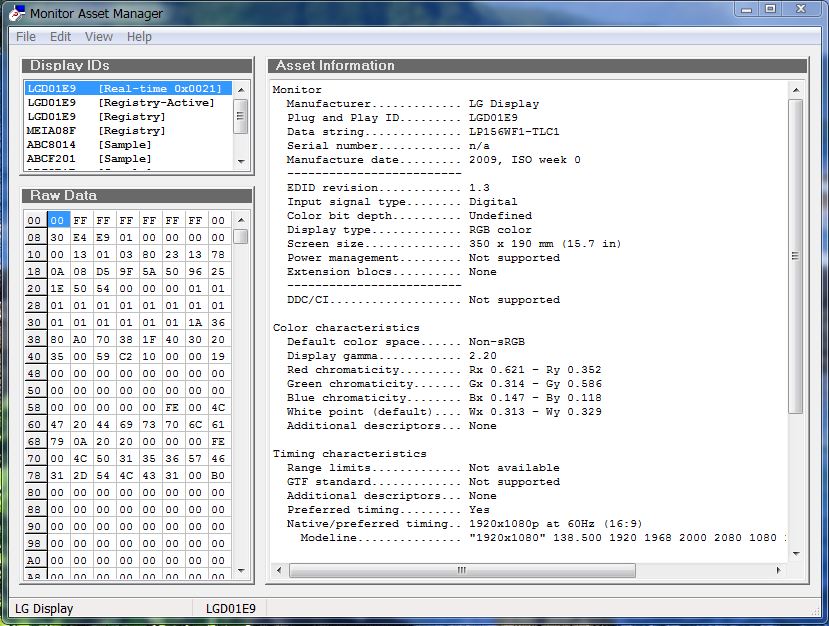This screenshot has height=626, width=829.
Task: Select MEIA08F Registry display entry
Action: click(96, 131)
